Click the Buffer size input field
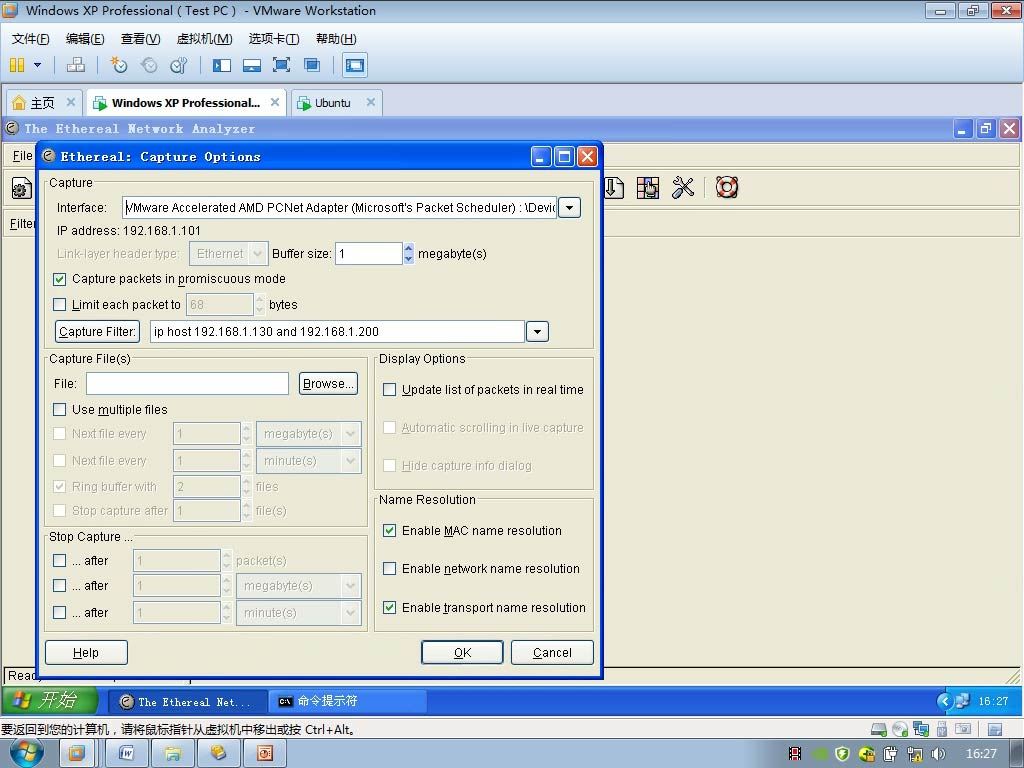The width and height of the screenshot is (1024, 768). click(x=369, y=253)
